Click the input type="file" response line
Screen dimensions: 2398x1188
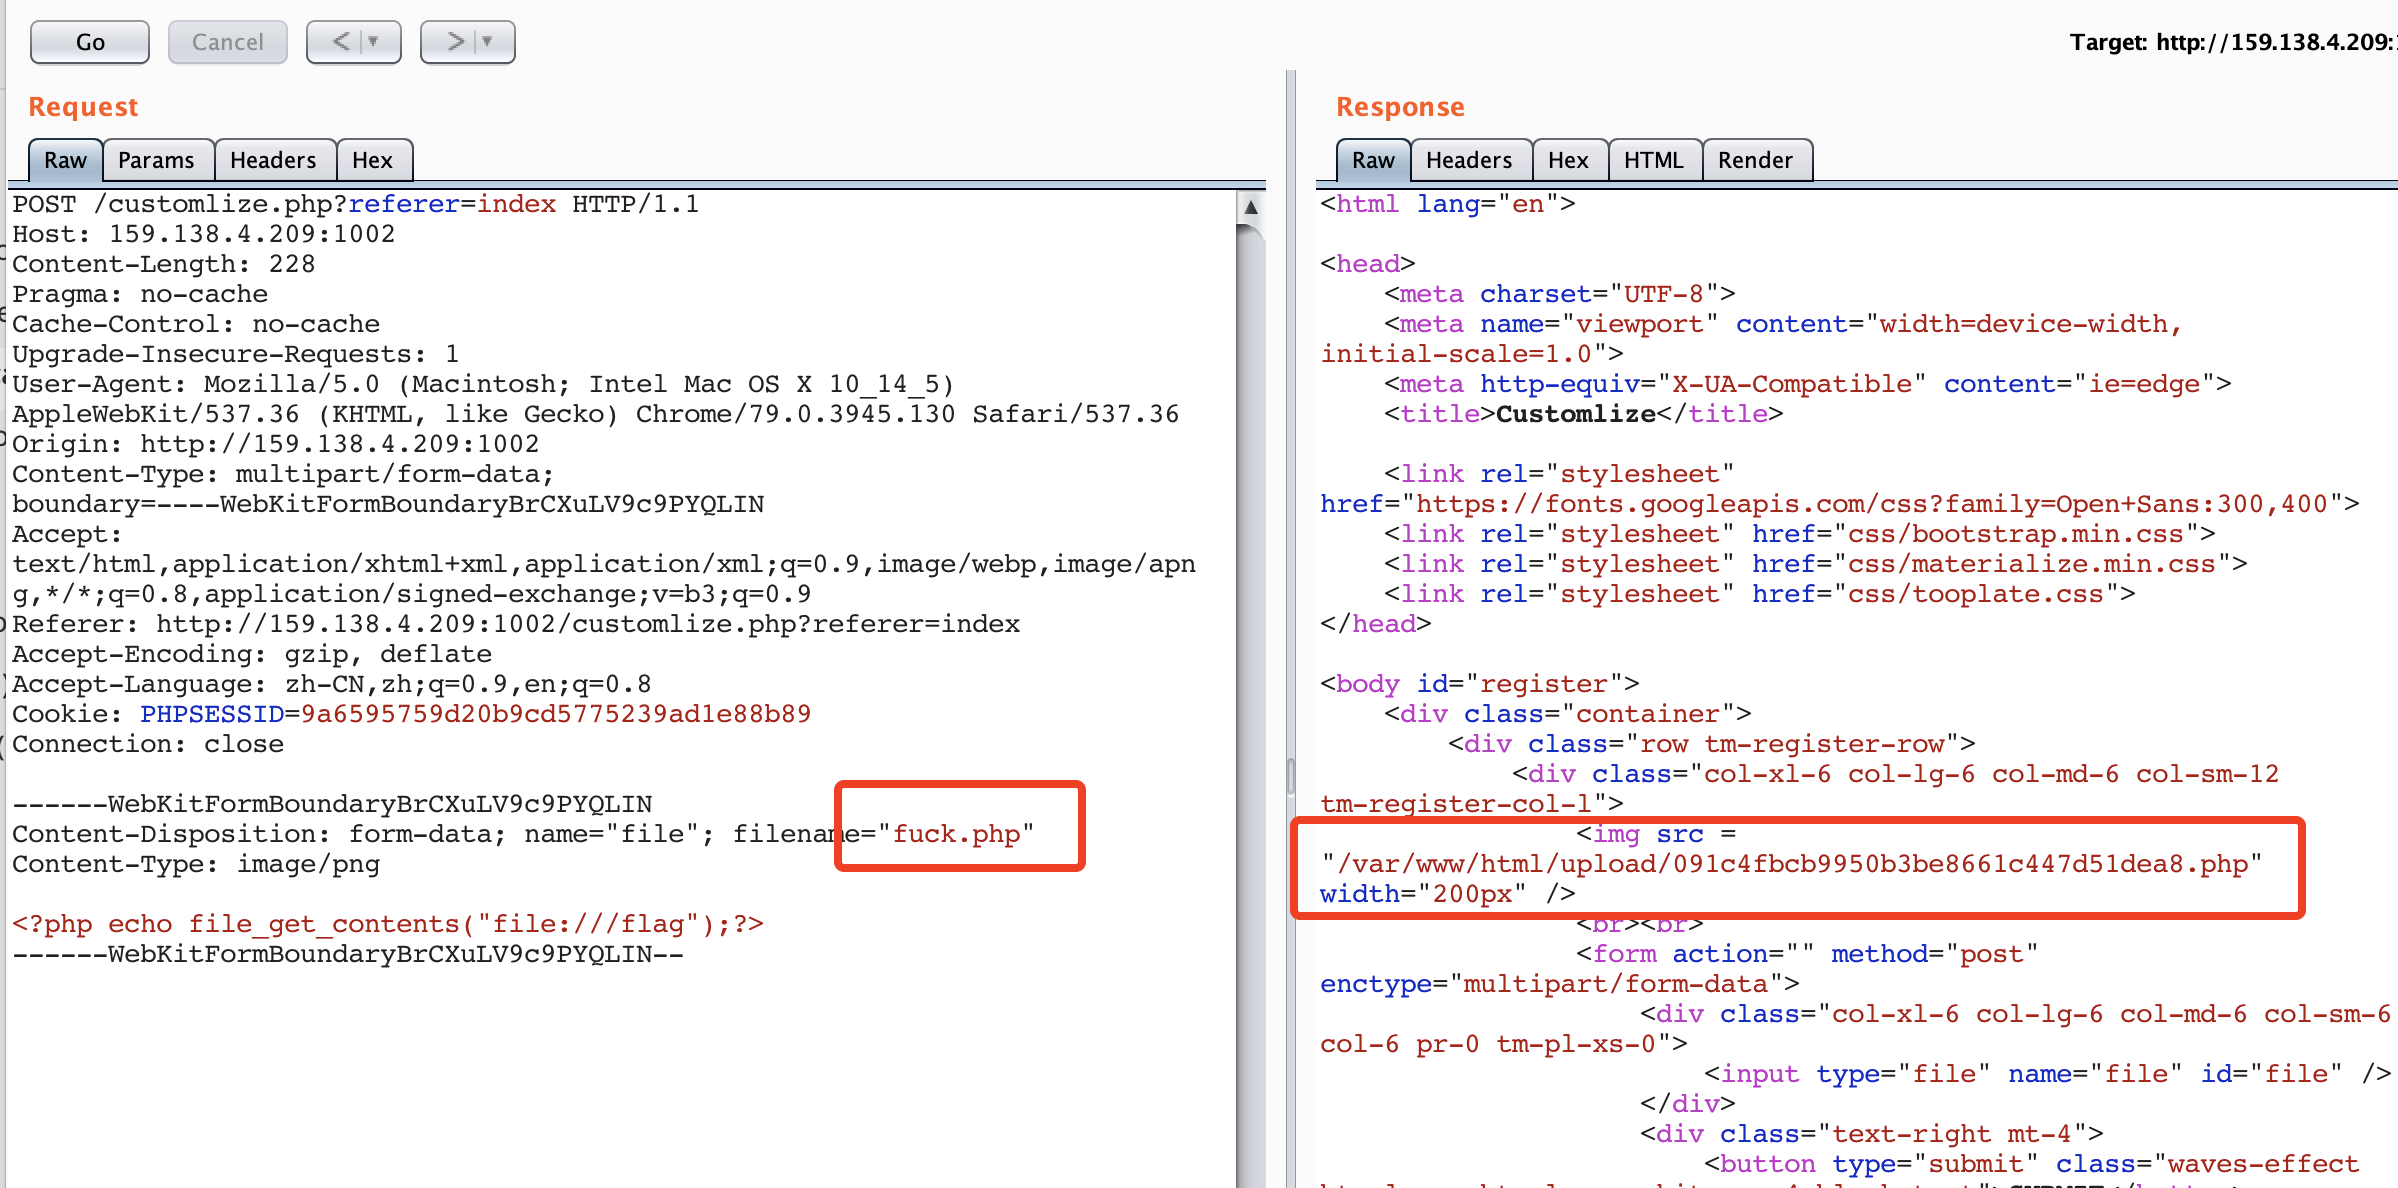[2047, 1074]
